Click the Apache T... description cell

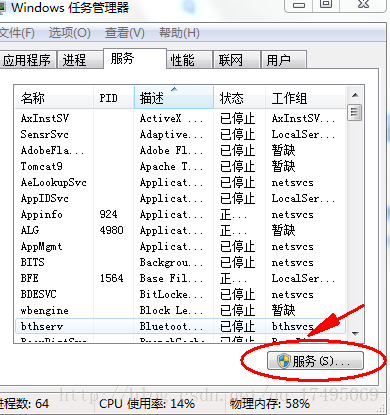pyautogui.click(x=171, y=166)
